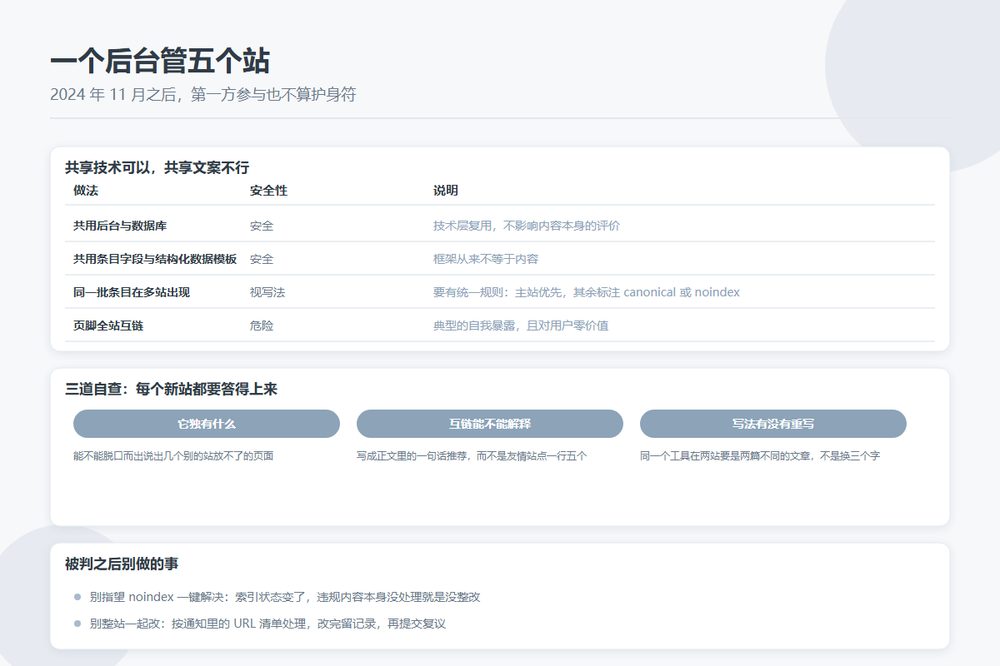Select the 共用条目字段与结构化数据模板 cell
This screenshot has height=666, width=1000.
tap(155, 258)
